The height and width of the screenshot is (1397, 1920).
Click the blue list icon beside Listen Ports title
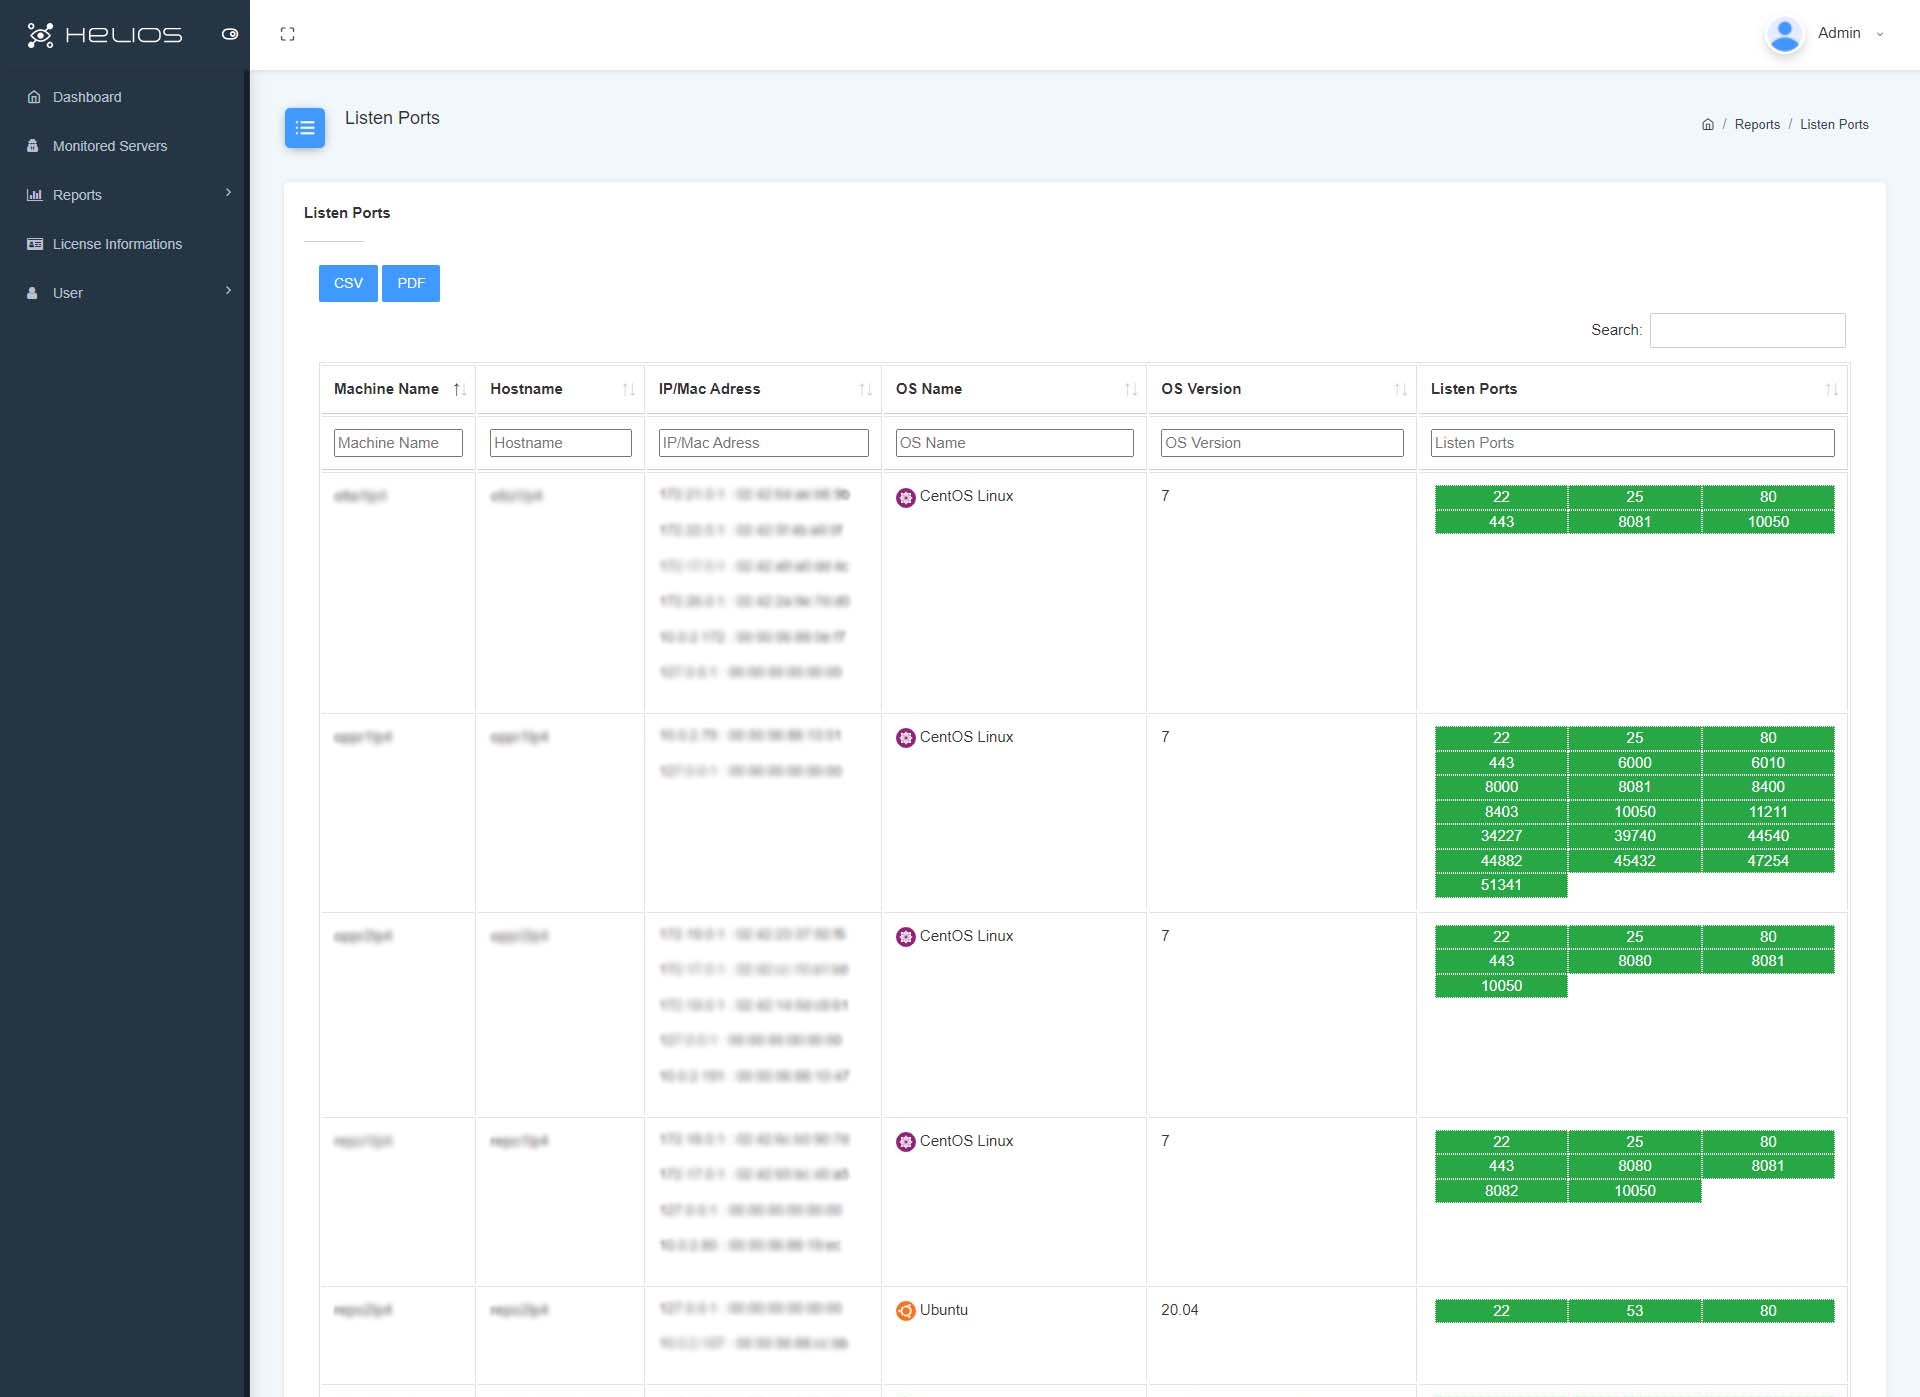point(305,128)
